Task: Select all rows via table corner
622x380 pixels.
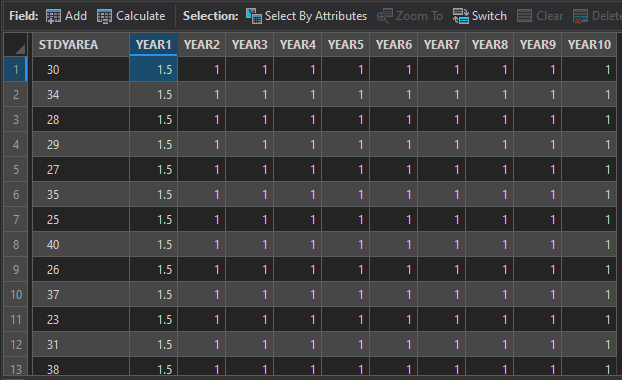Action: click(x=15, y=45)
